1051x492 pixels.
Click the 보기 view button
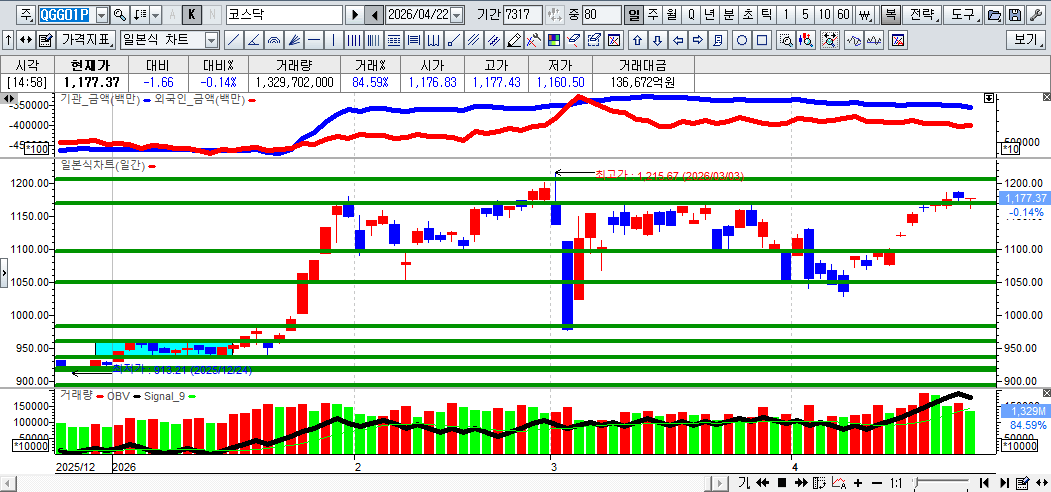pos(1026,40)
